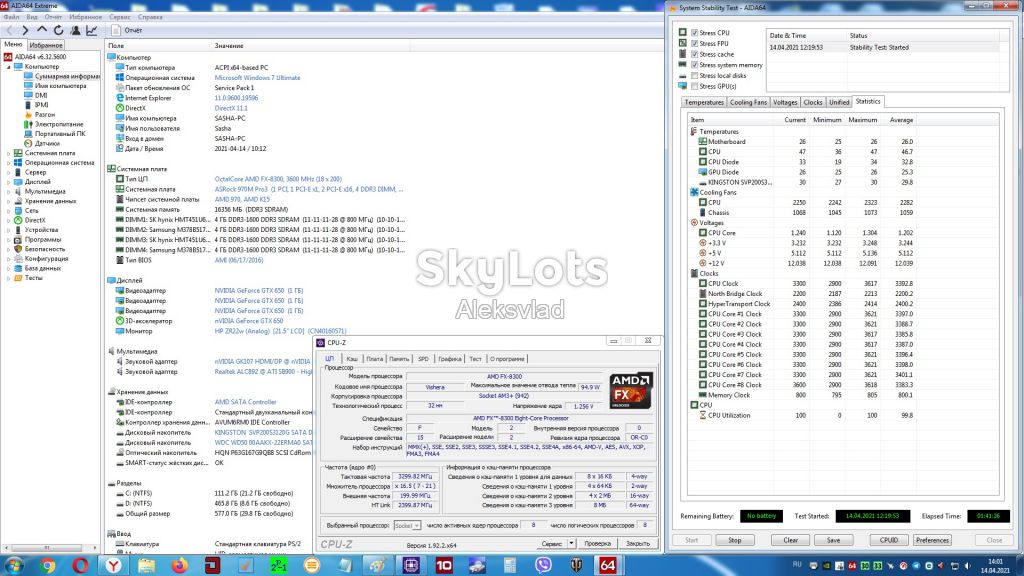Screen dimensions: 1024x576
Task: Open the Windows Start menu
Action: coord(14,565)
